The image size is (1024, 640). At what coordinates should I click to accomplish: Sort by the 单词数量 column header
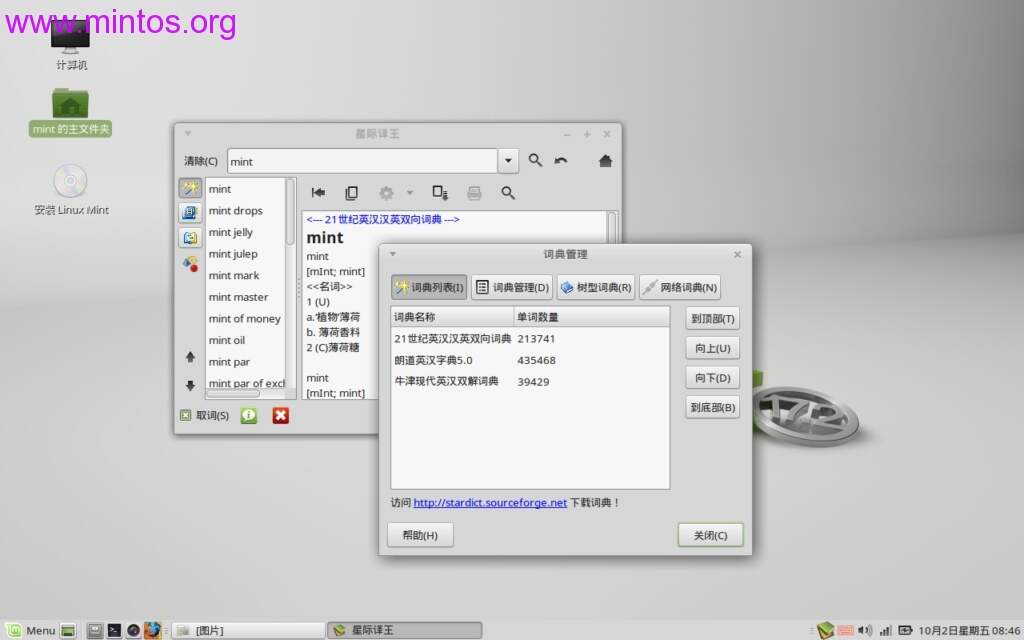click(591, 317)
